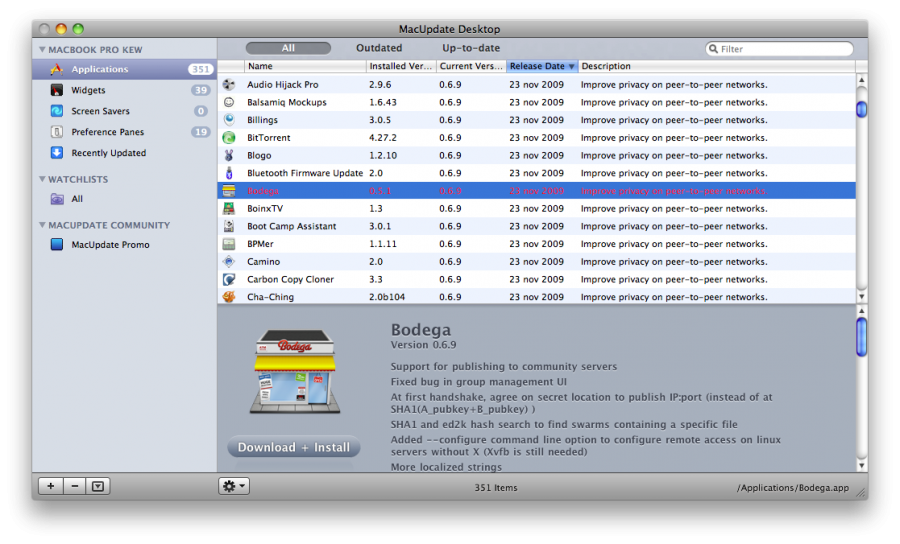
Task: Click the BitTorrent green icon
Action: tap(229, 137)
